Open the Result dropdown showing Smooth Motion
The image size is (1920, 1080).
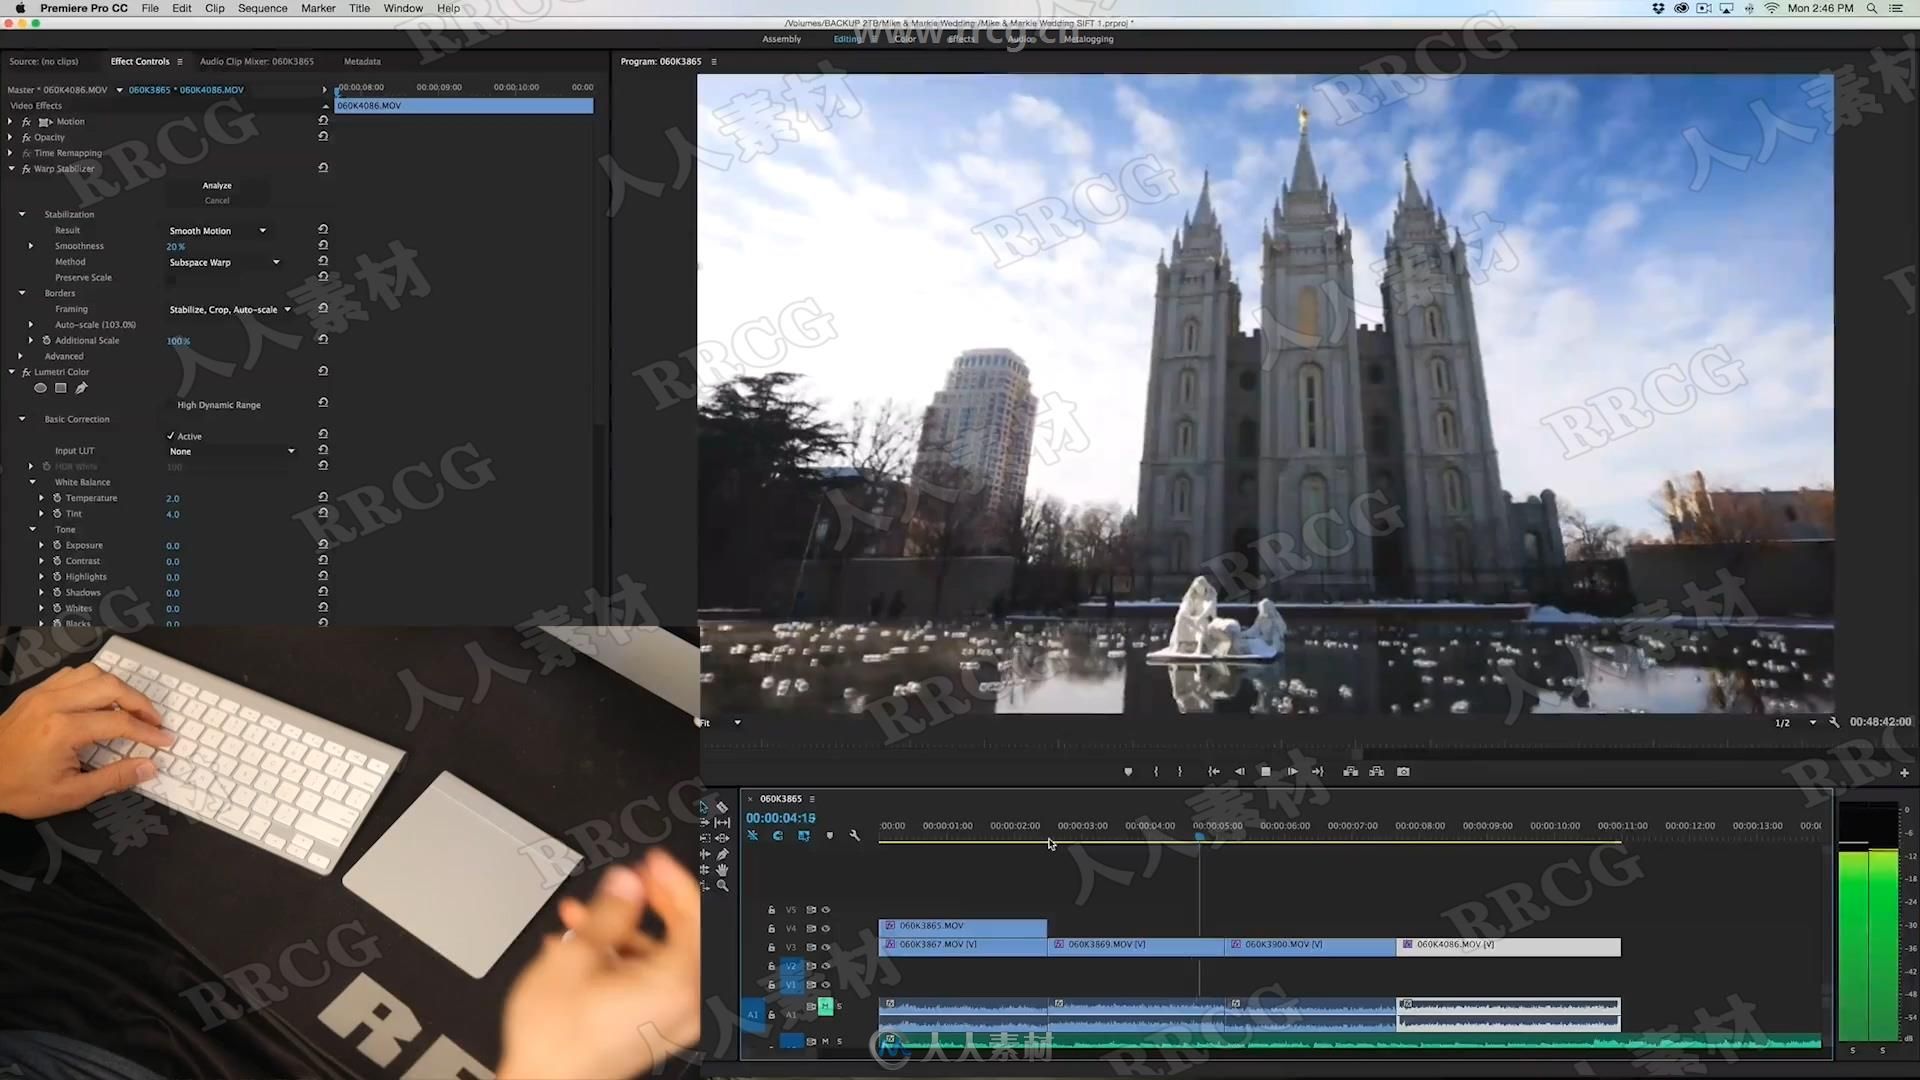tap(218, 231)
